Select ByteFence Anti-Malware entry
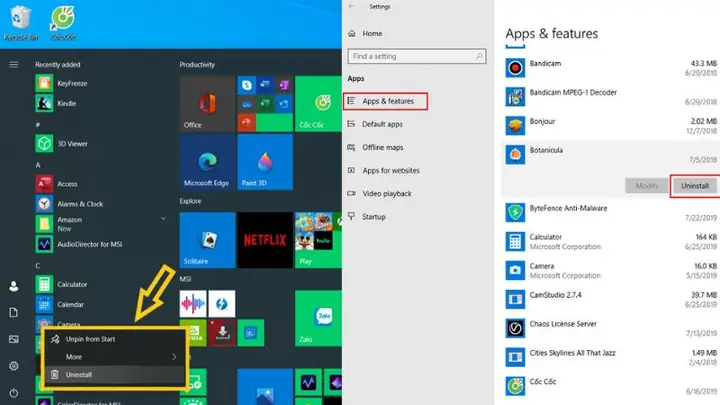Viewport: 720px width, 405px height. (610, 213)
